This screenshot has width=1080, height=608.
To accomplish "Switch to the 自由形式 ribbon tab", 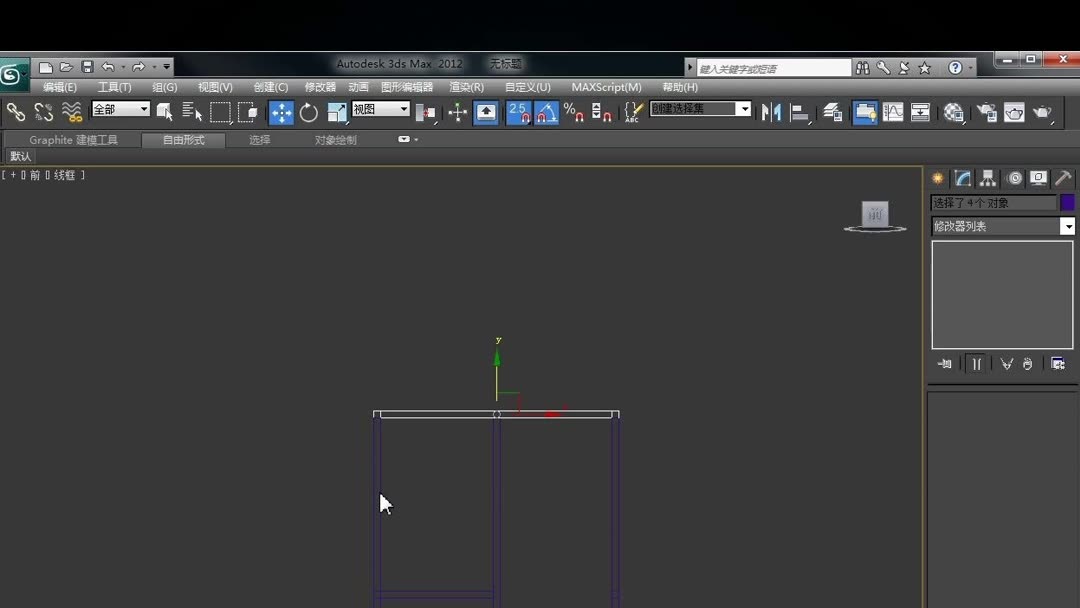I will [184, 139].
